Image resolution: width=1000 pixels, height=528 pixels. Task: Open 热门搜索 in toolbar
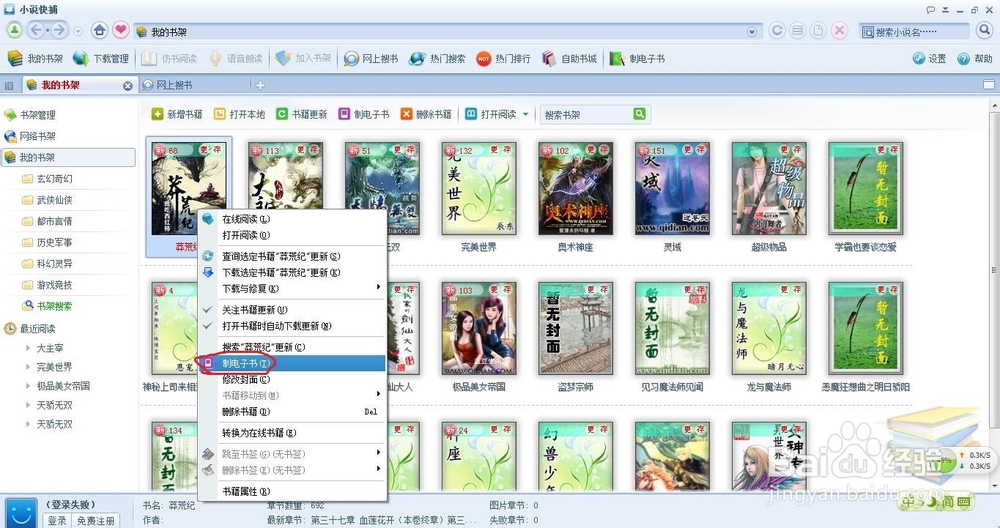click(438, 59)
